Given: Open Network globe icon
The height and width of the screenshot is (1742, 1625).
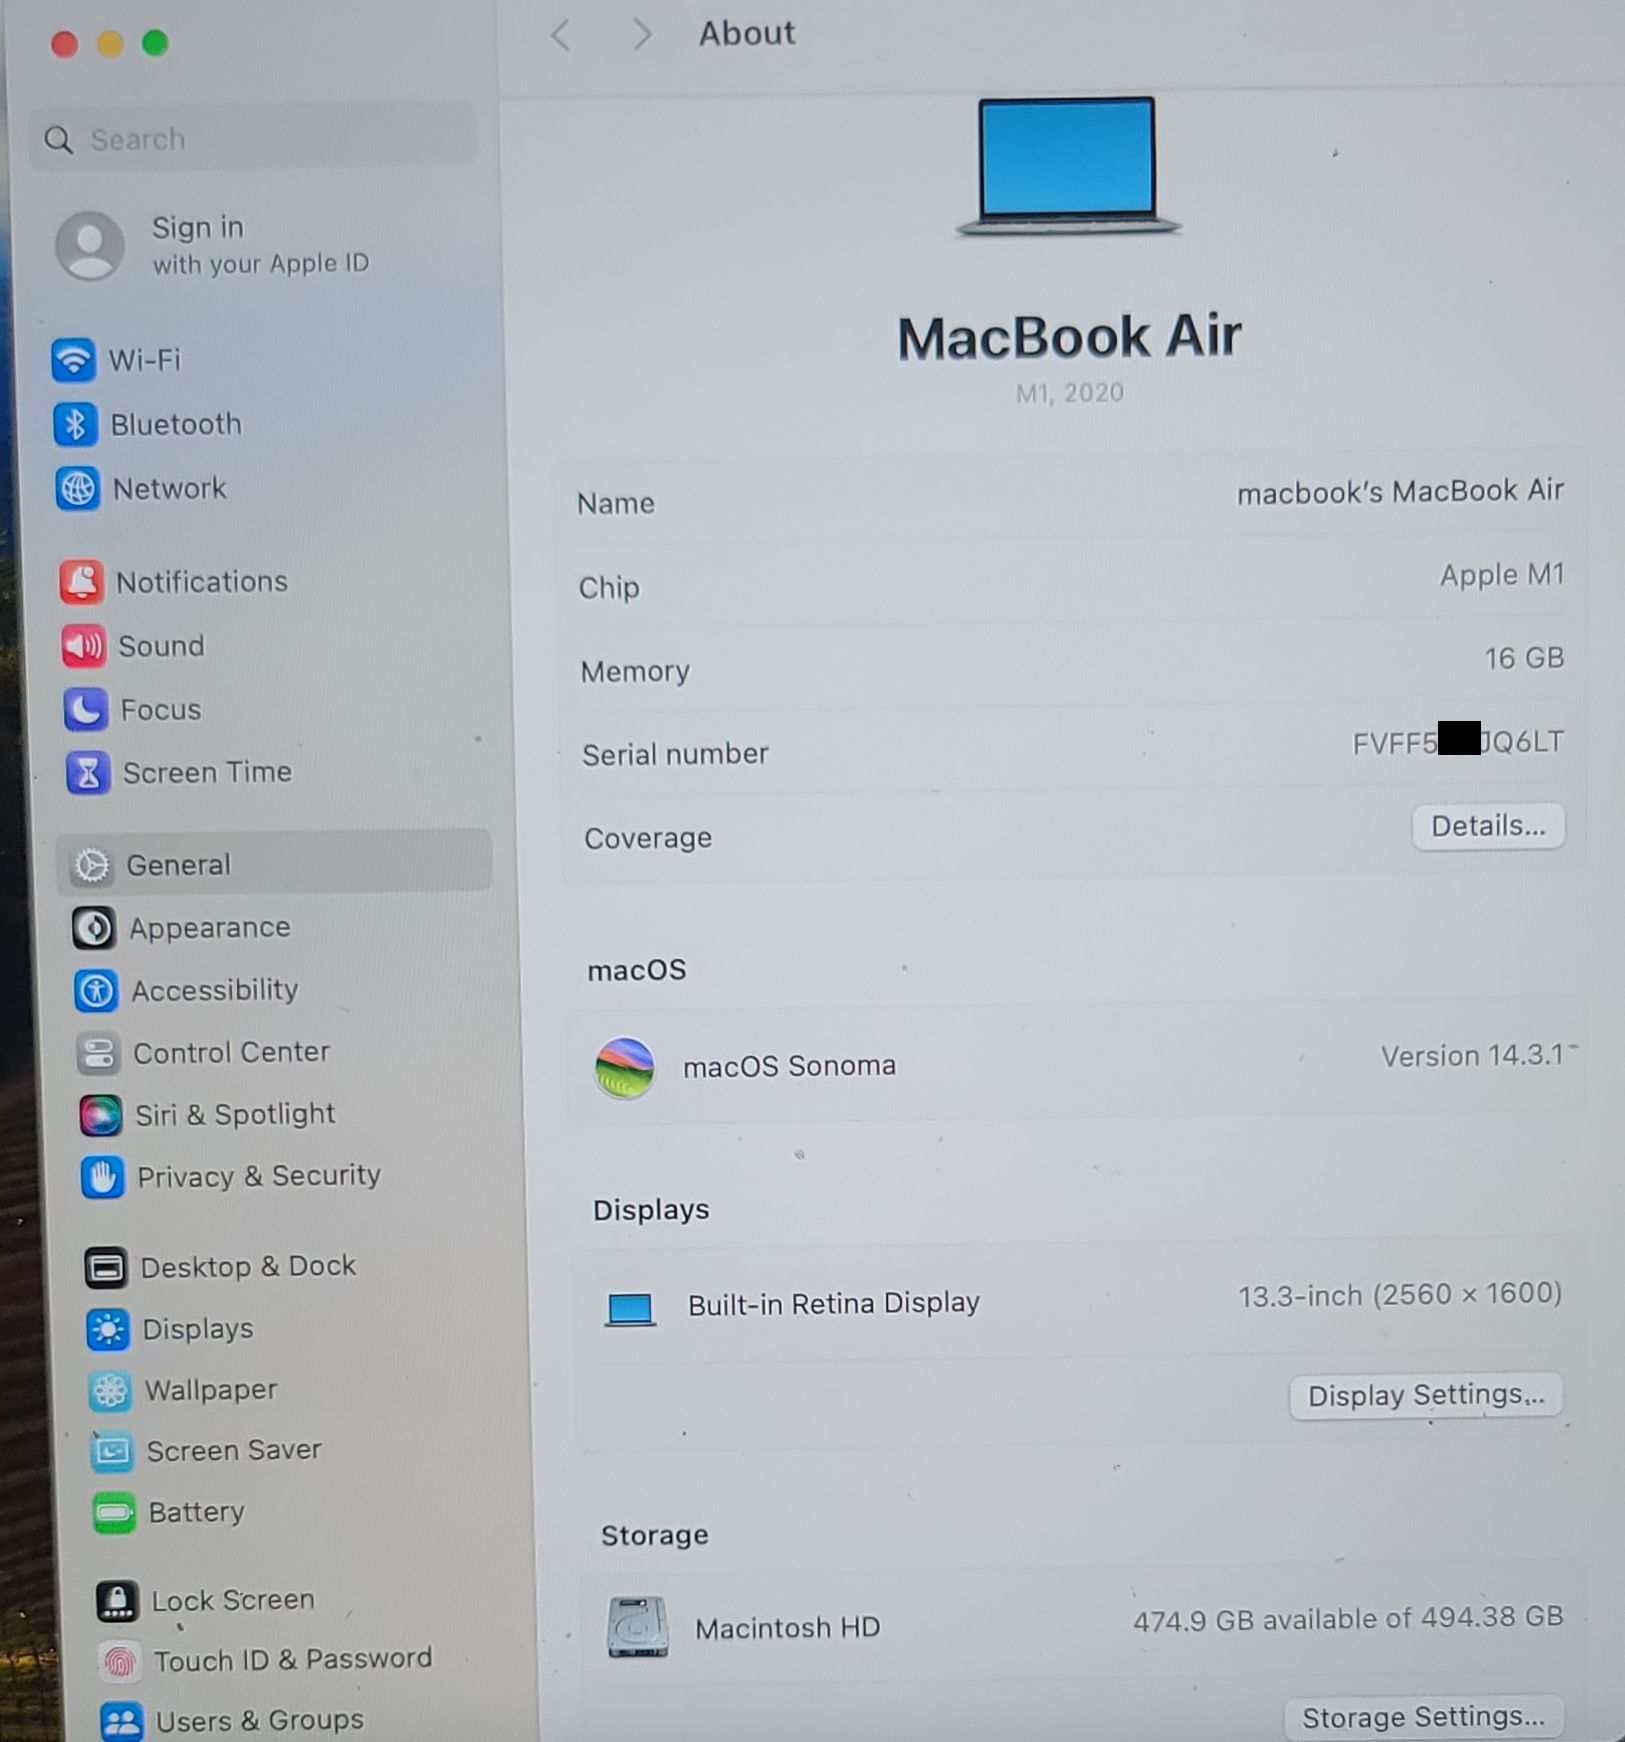Looking at the screenshot, I should (x=77, y=489).
